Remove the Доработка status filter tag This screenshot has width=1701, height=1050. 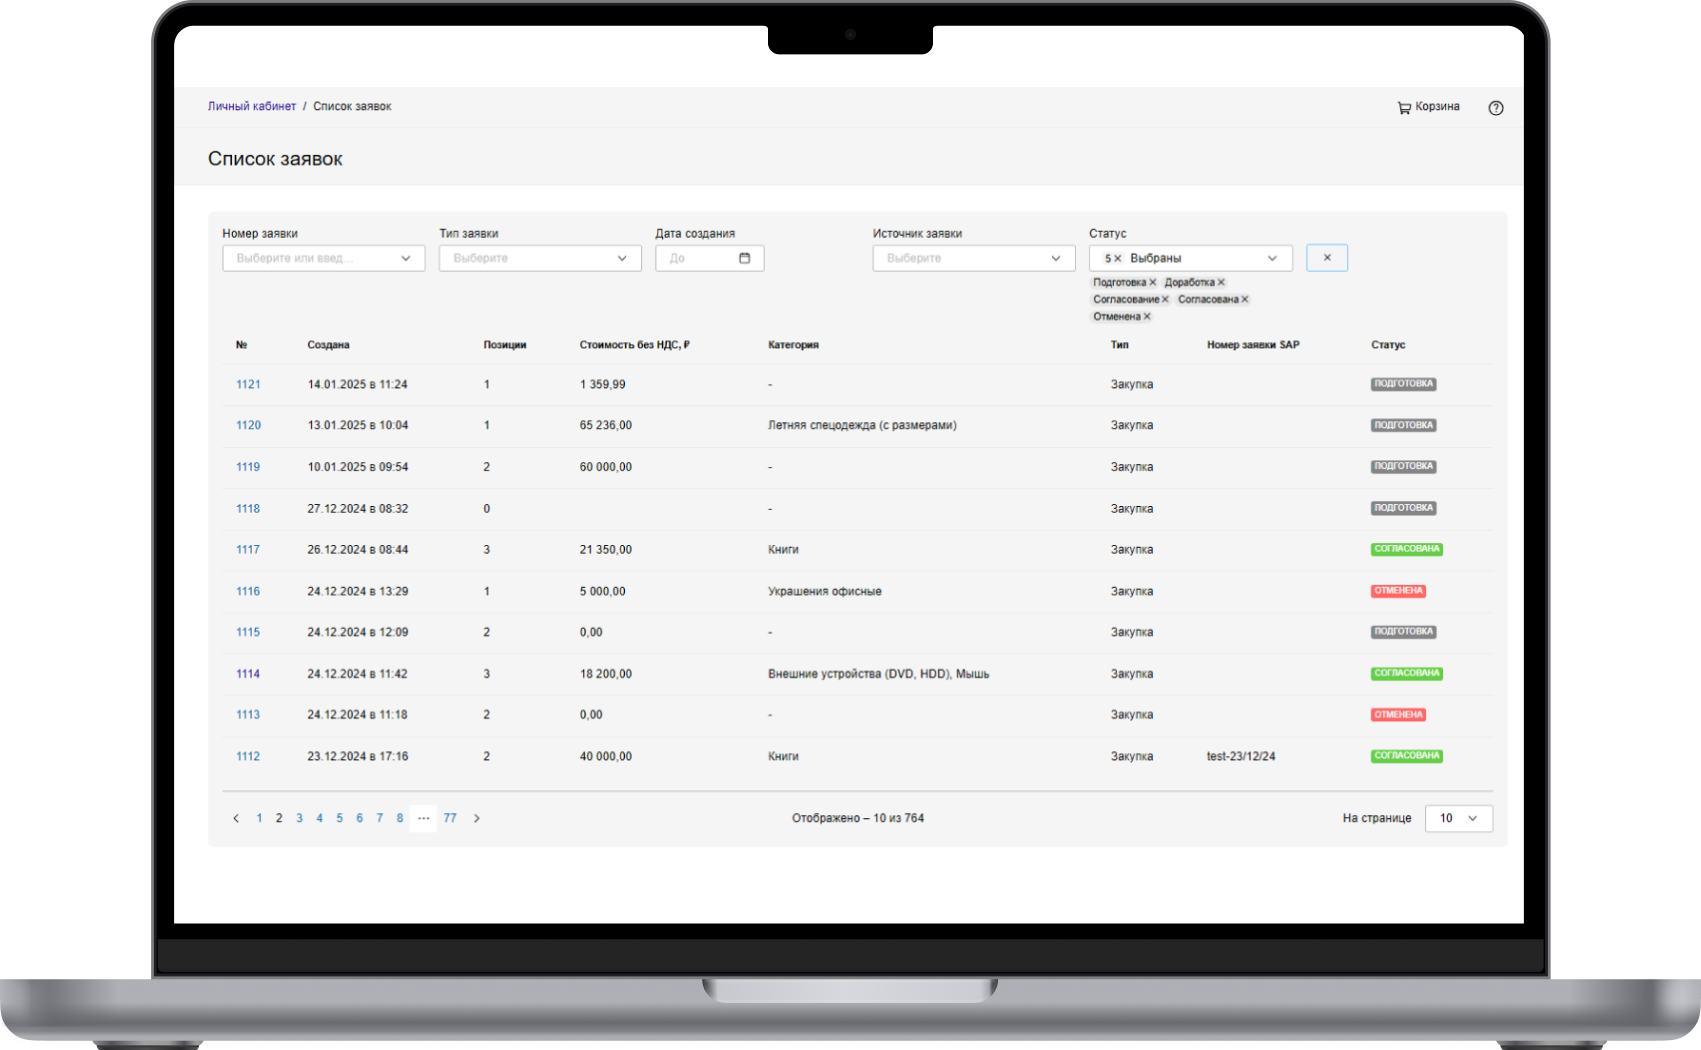tap(1221, 283)
